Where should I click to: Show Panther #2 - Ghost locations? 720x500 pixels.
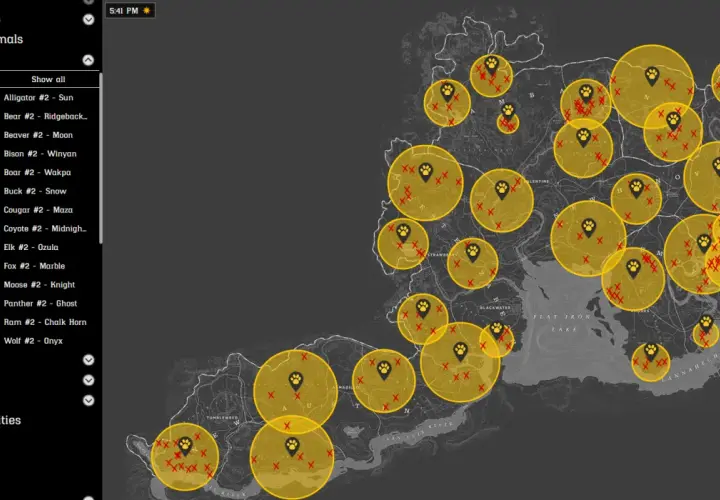(x=40, y=303)
